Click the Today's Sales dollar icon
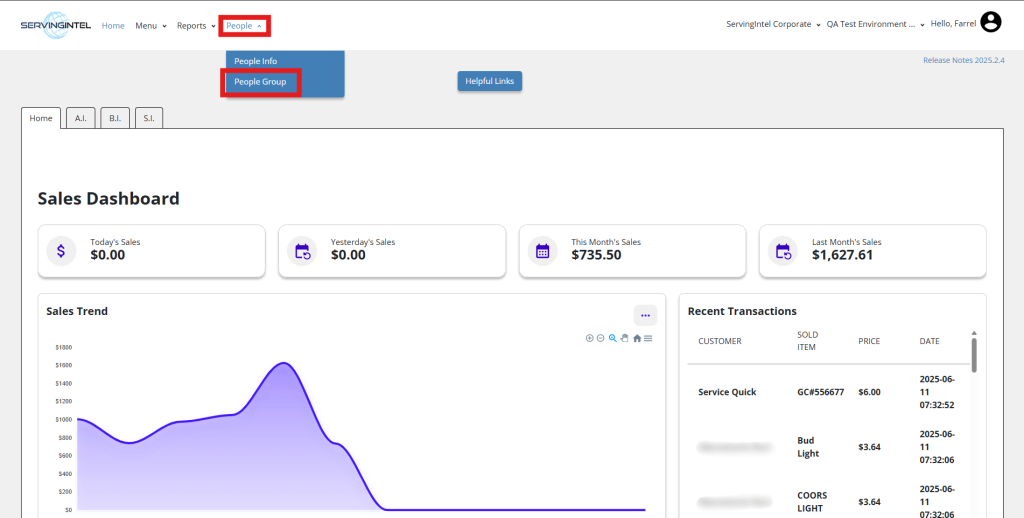The width and height of the screenshot is (1024, 518). point(61,251)
